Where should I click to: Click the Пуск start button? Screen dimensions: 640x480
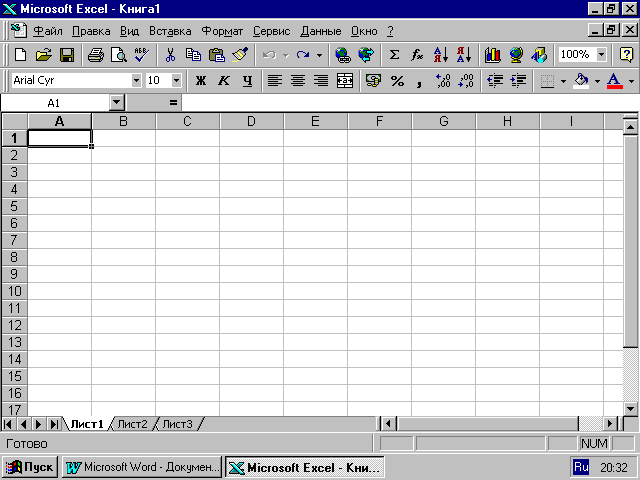pyautogui.click(x=30, y=467)
